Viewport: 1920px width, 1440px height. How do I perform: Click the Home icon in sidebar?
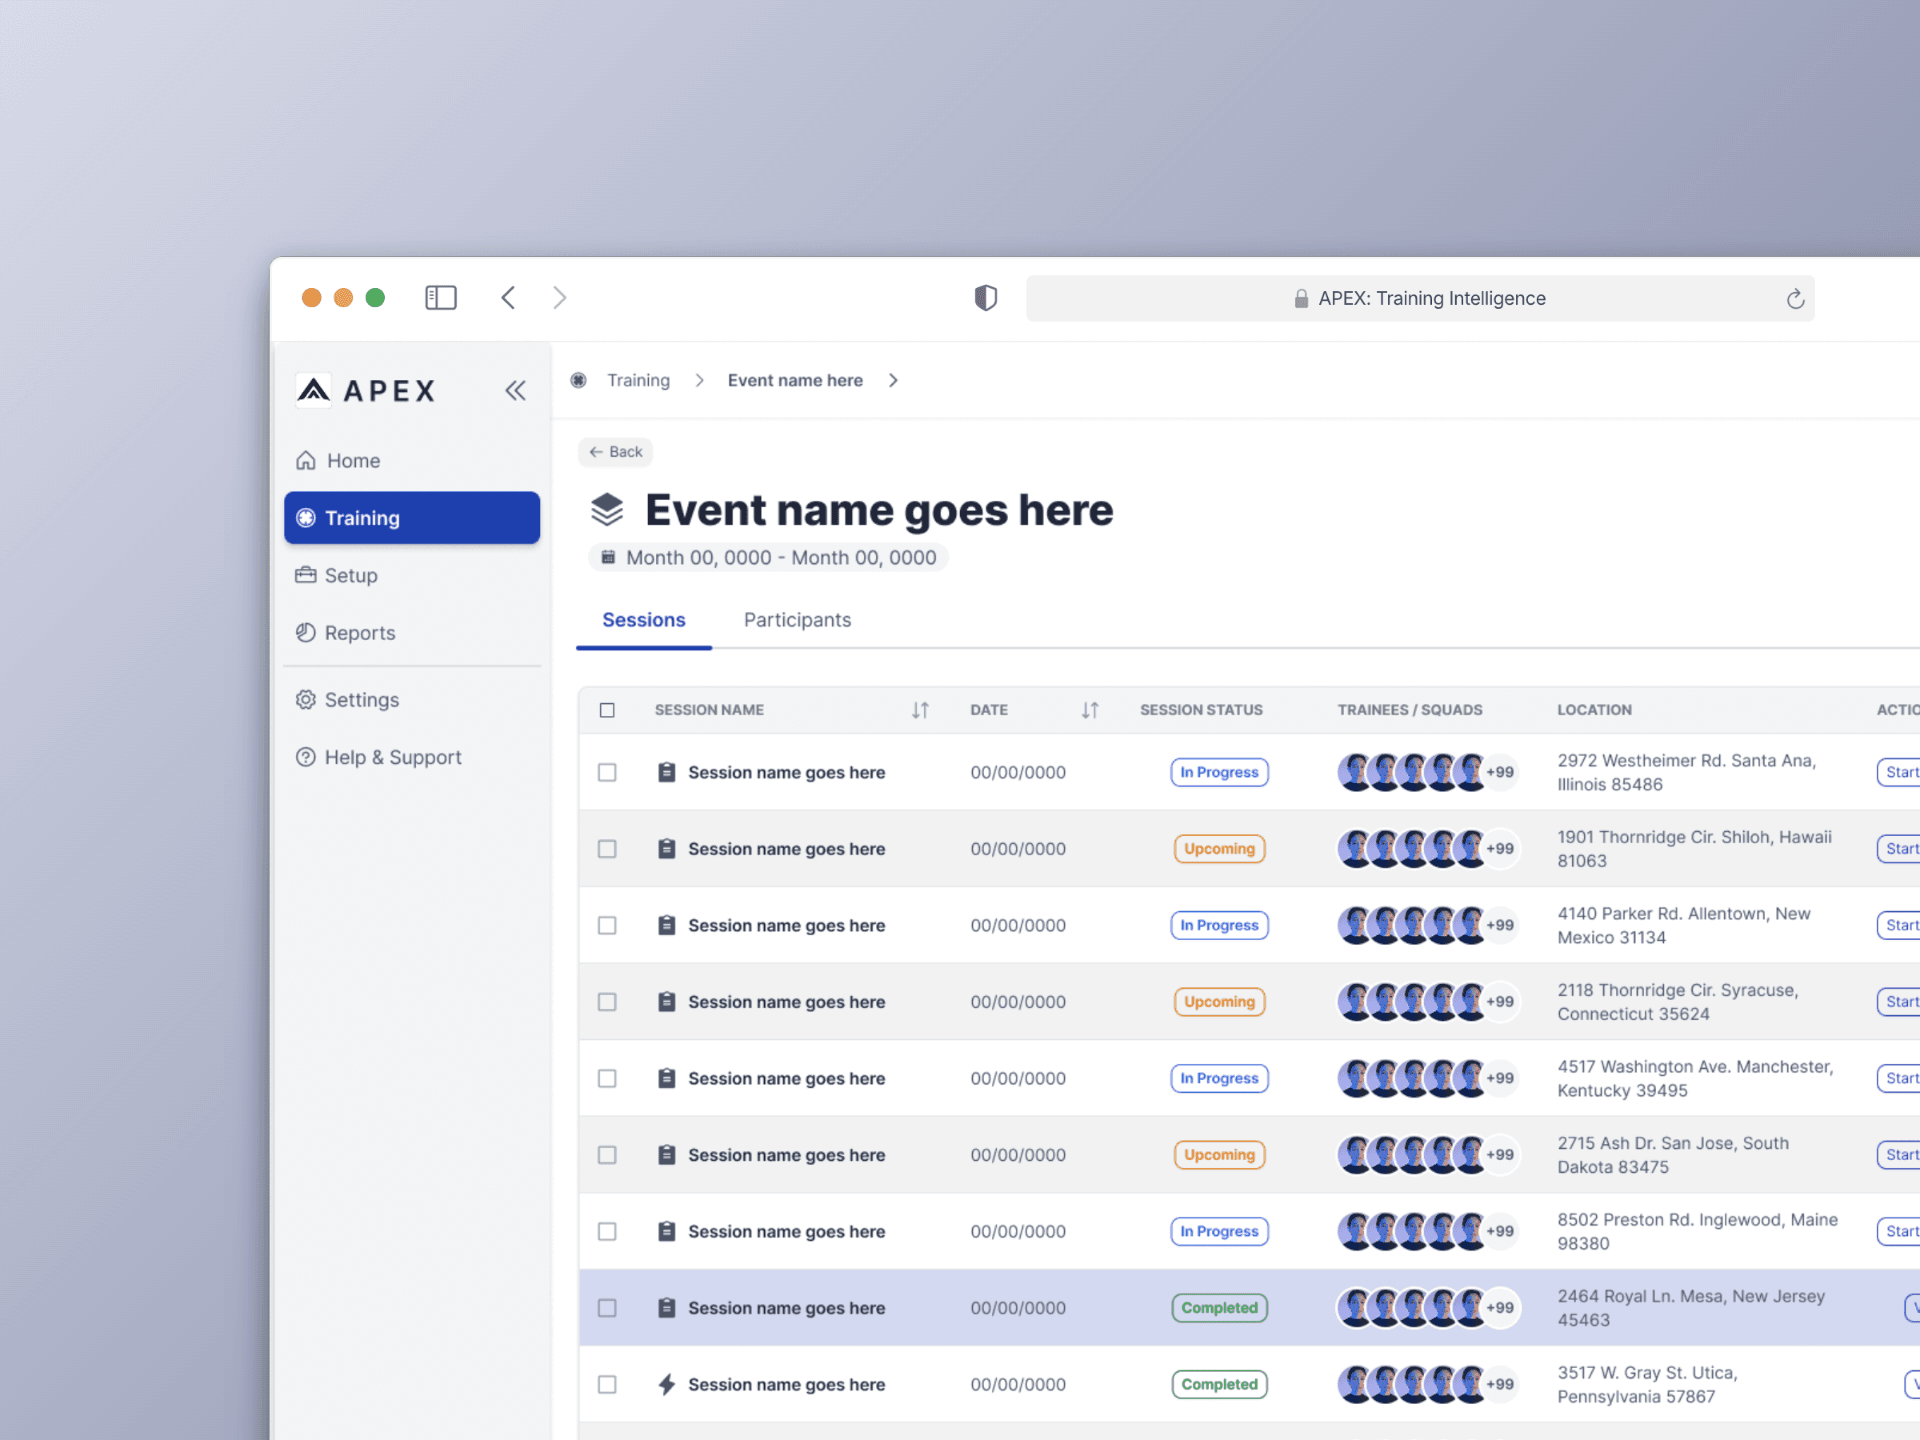coord(306,461)
